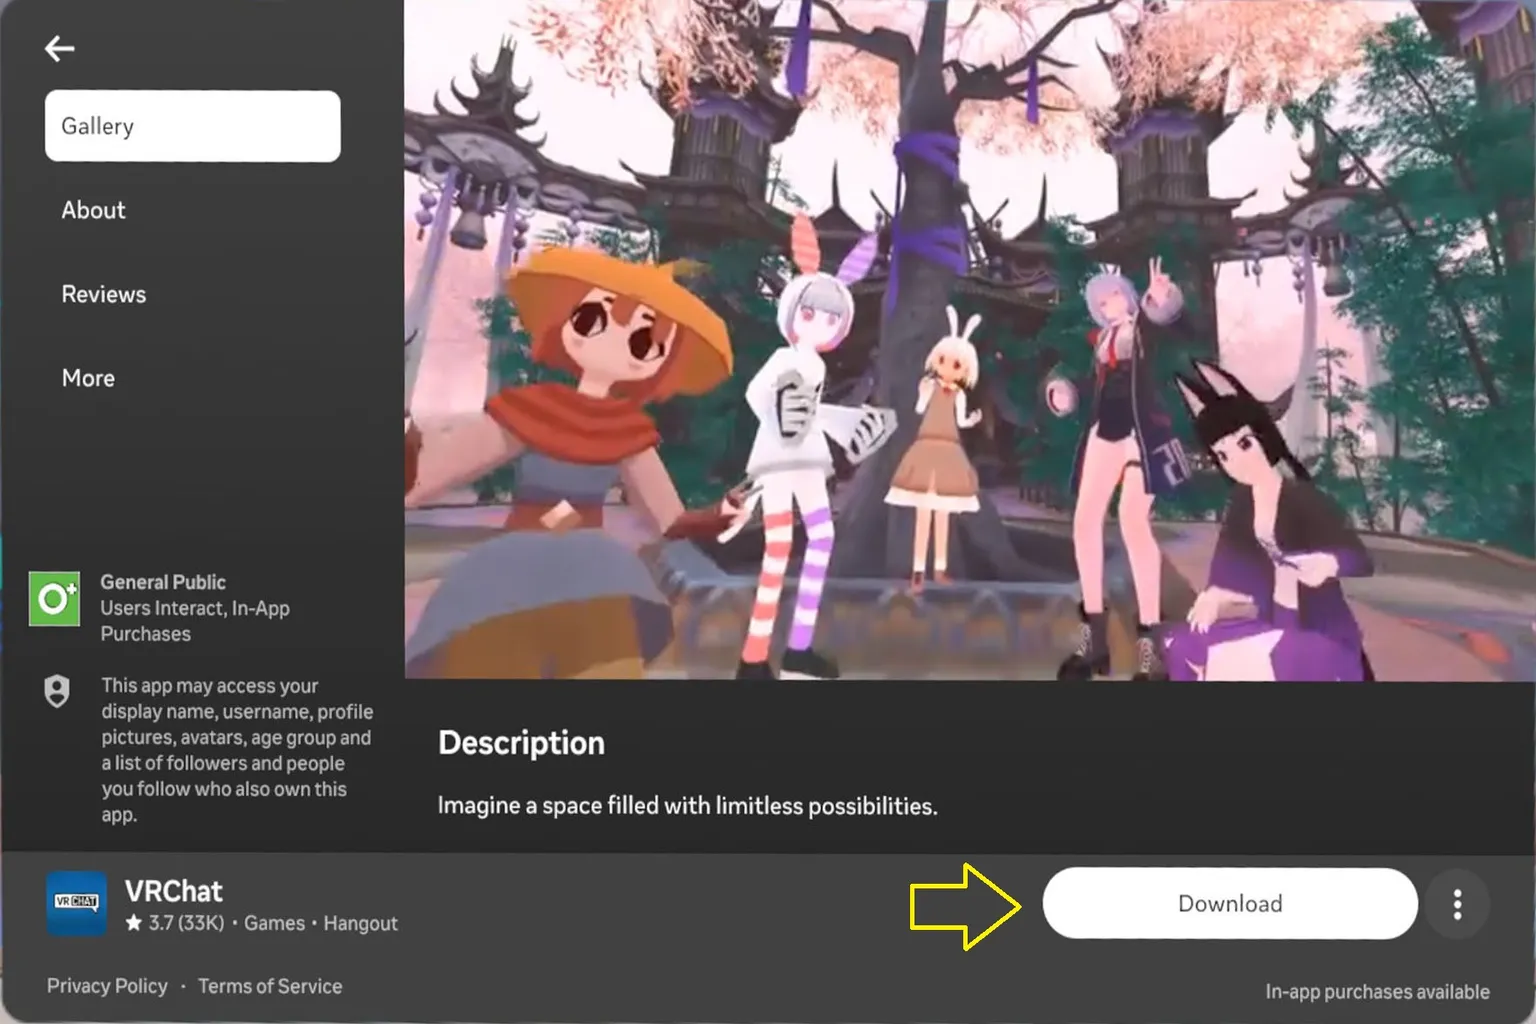This screenshot has width=1536, height=1024.
Task: Click the back arrow to go back
Action: pyautogui.click(x=60, y=47)
